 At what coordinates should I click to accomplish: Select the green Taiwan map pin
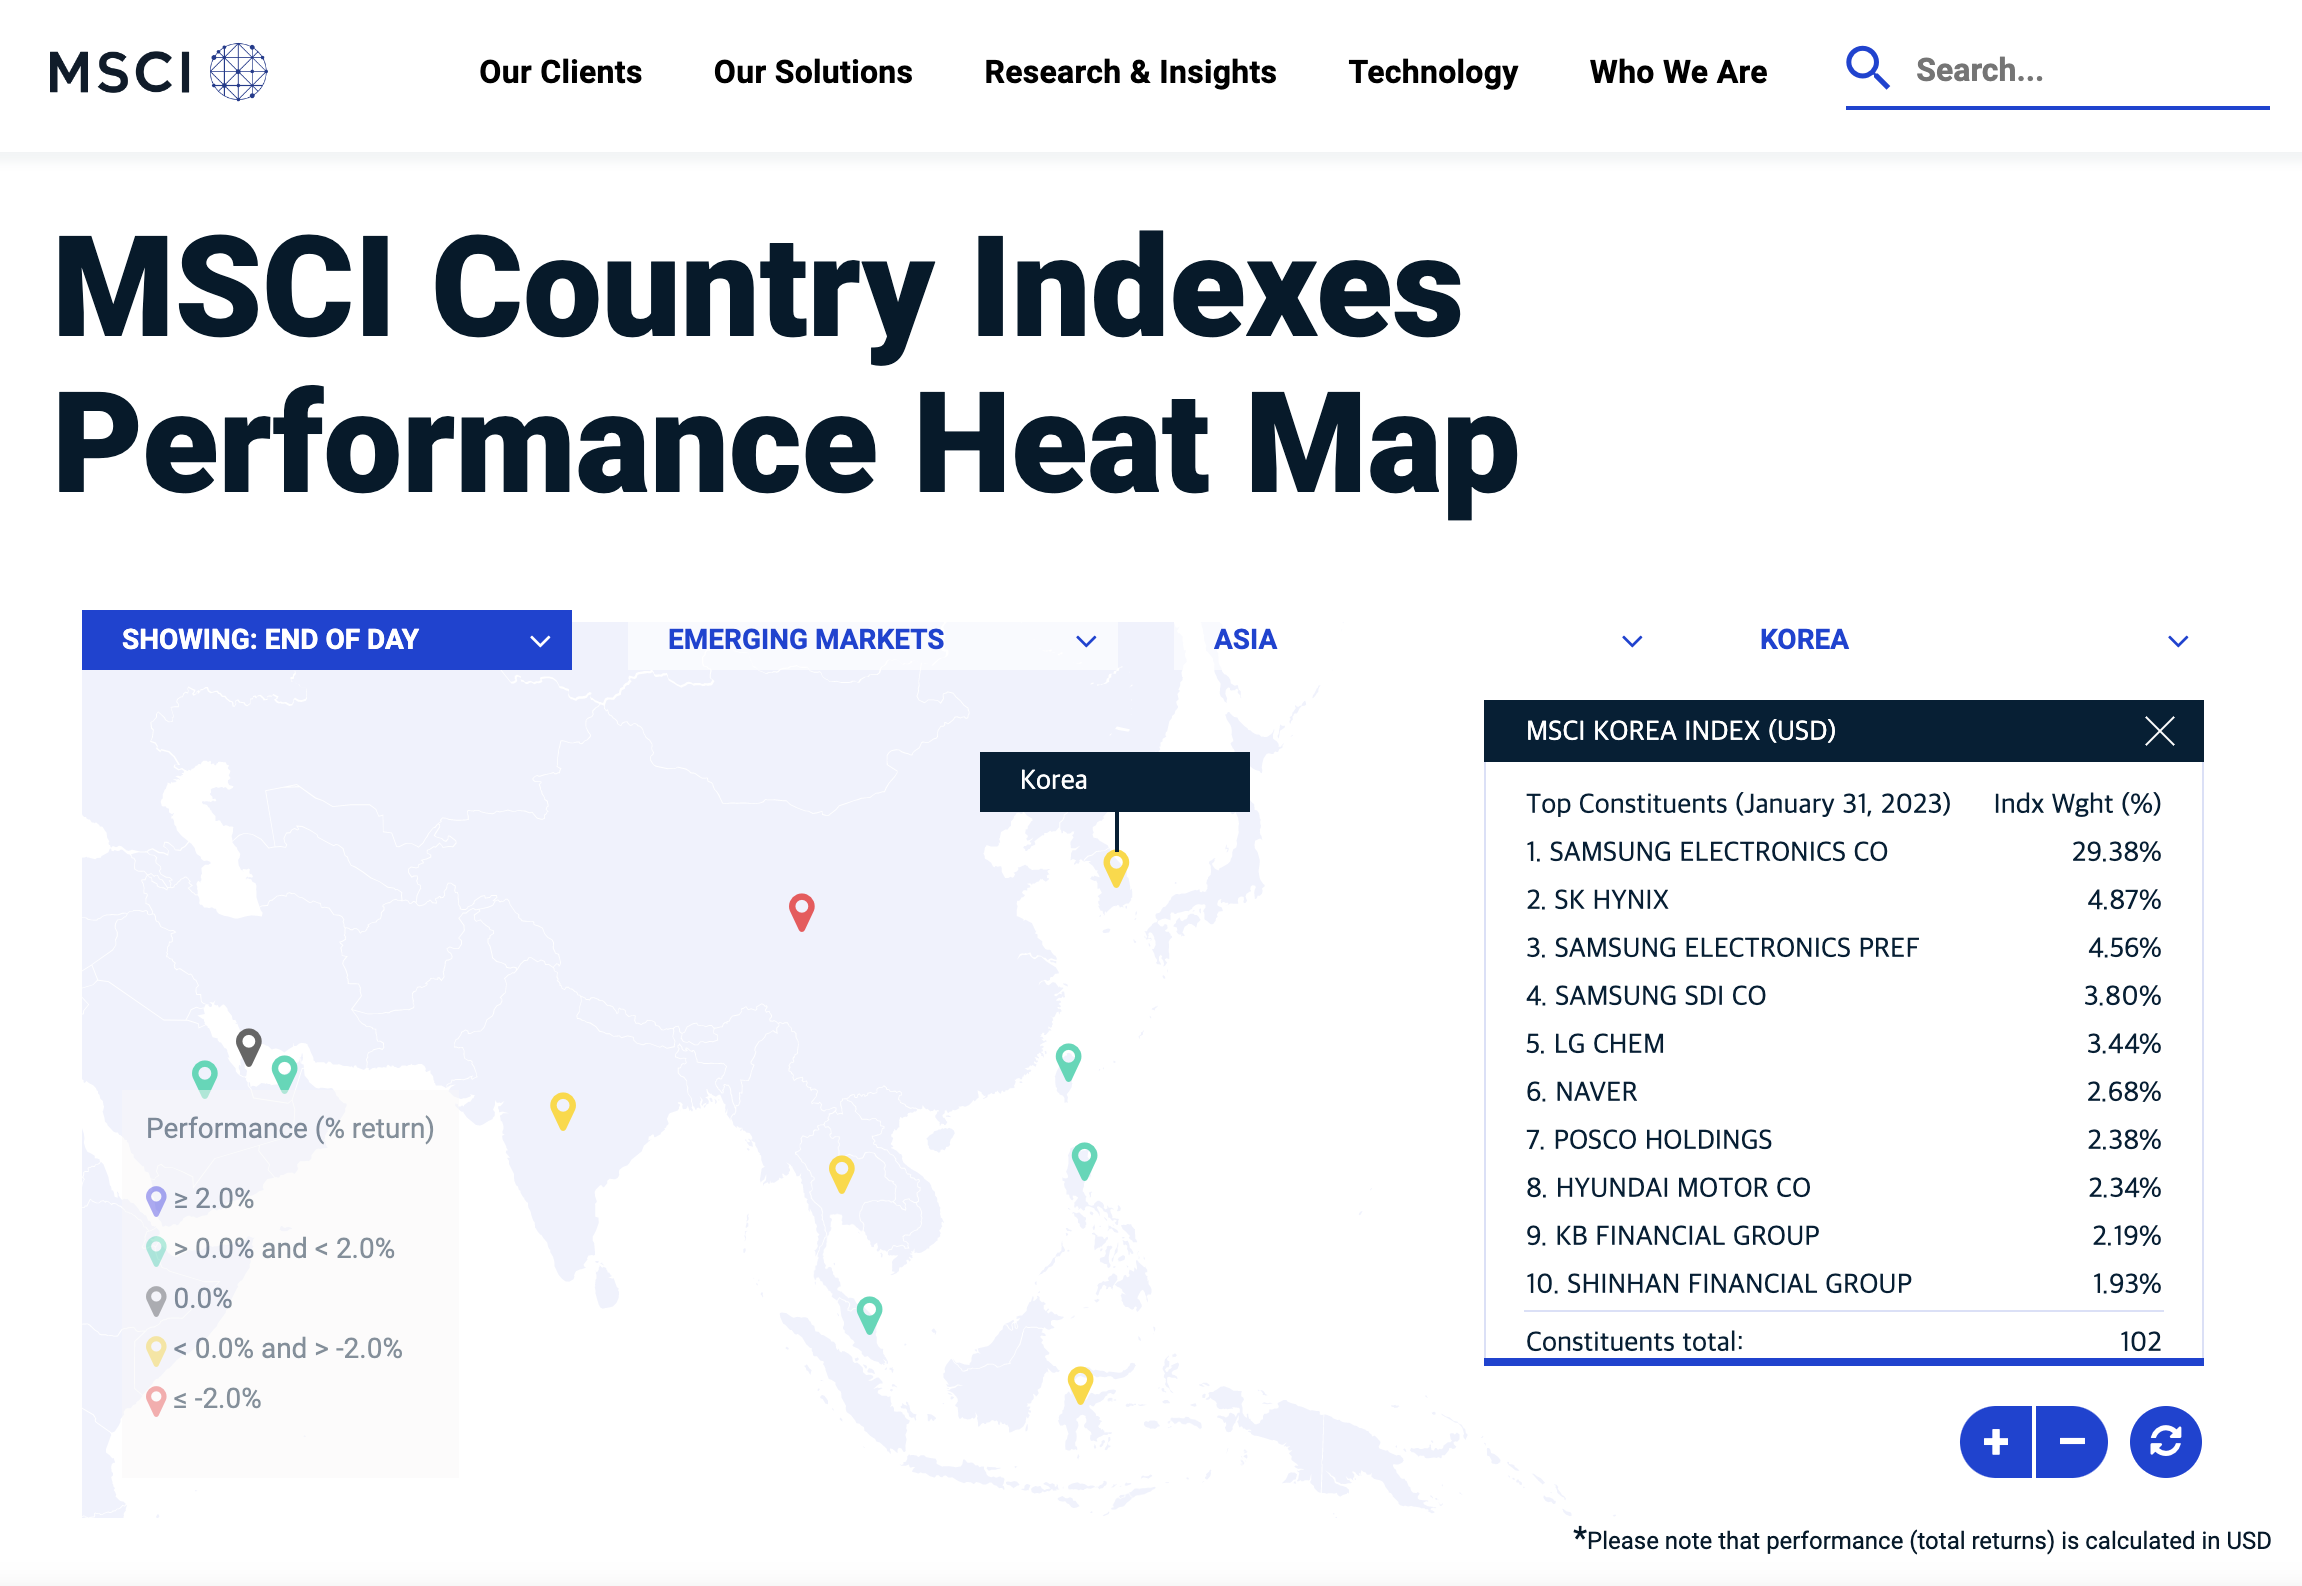click(1068, 1059)
